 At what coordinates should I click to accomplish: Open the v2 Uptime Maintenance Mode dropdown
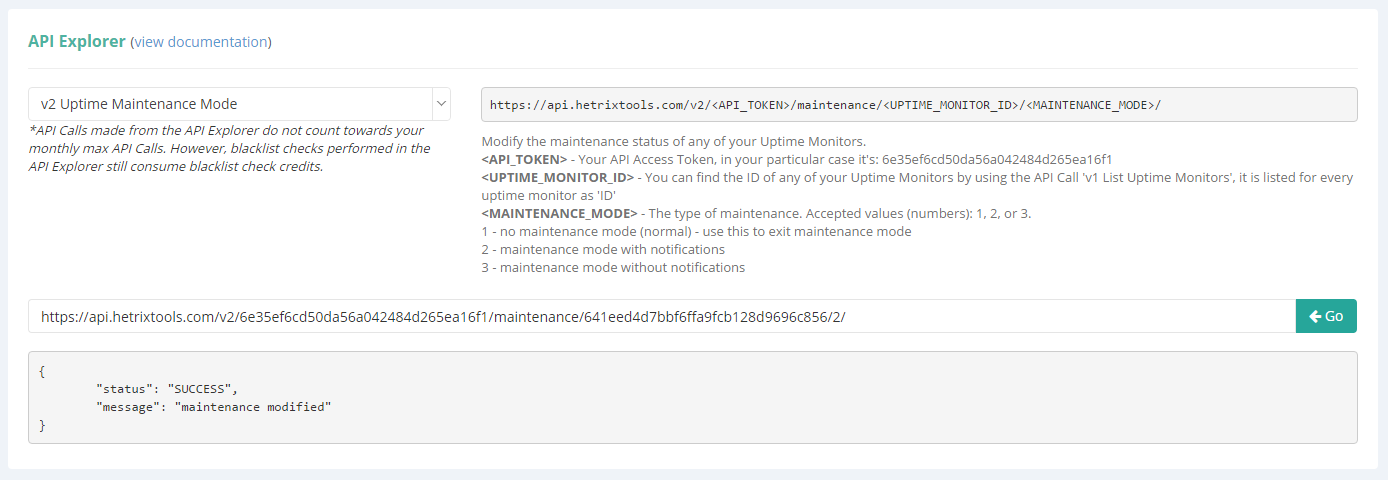tap(239, 104)
